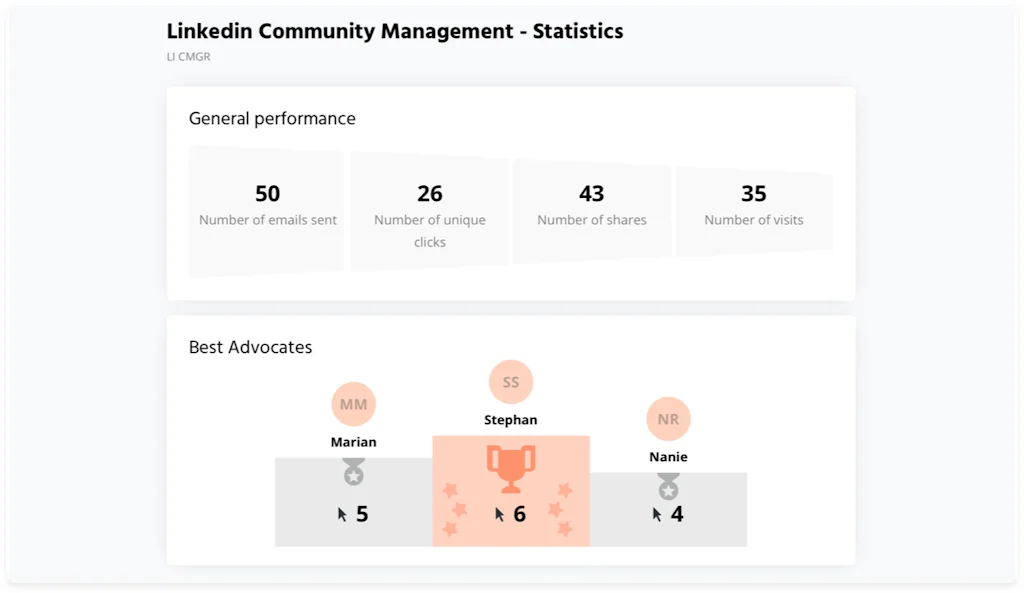Image resolution: width=1024 pixels, height=593 pixels.
Task: Click Nanie's medal icon
Action: [x=668, y=486]
